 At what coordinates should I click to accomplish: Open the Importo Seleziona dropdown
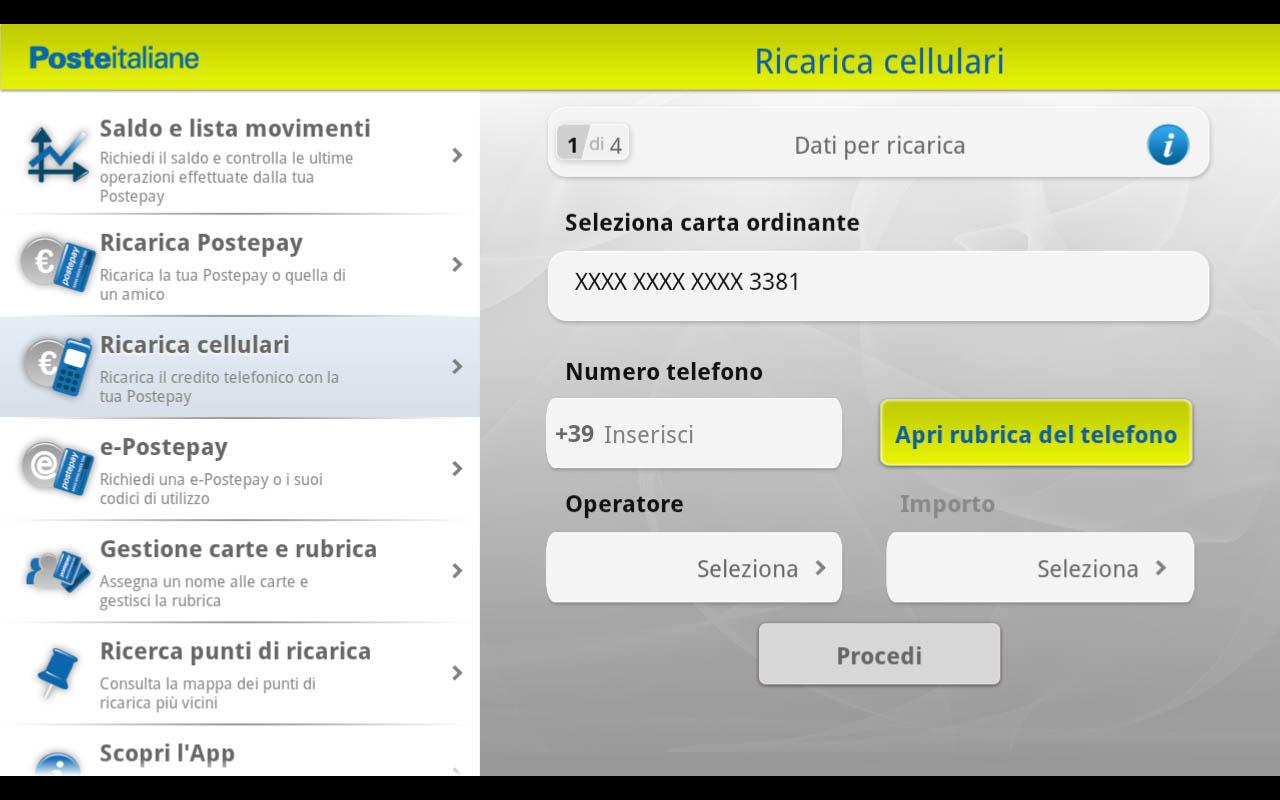click(x=1040, y=567)
